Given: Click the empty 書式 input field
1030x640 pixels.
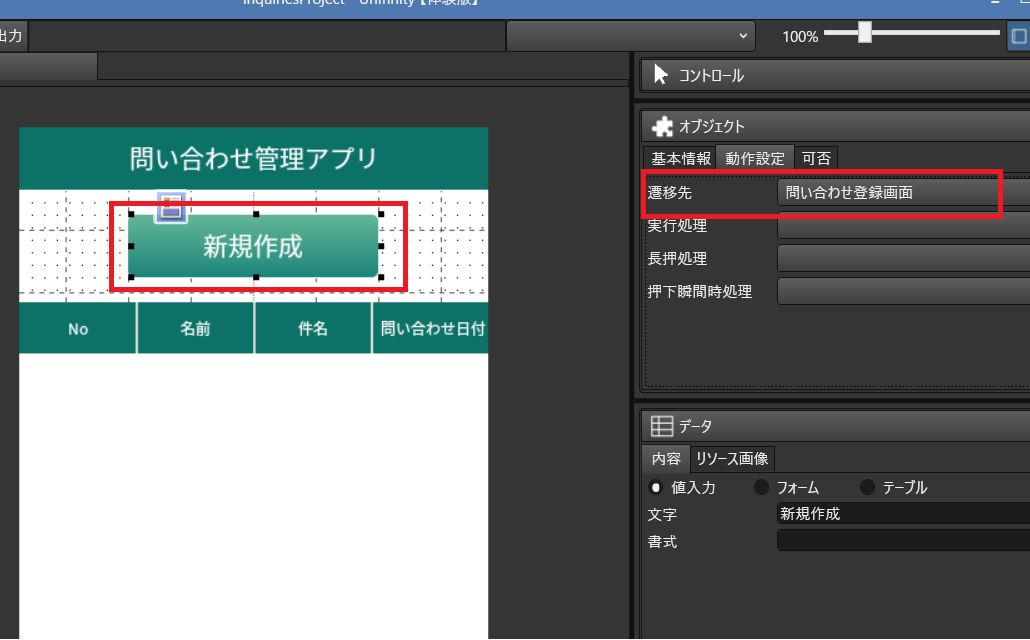Looking at the screenshot, I should click(903, 540).
